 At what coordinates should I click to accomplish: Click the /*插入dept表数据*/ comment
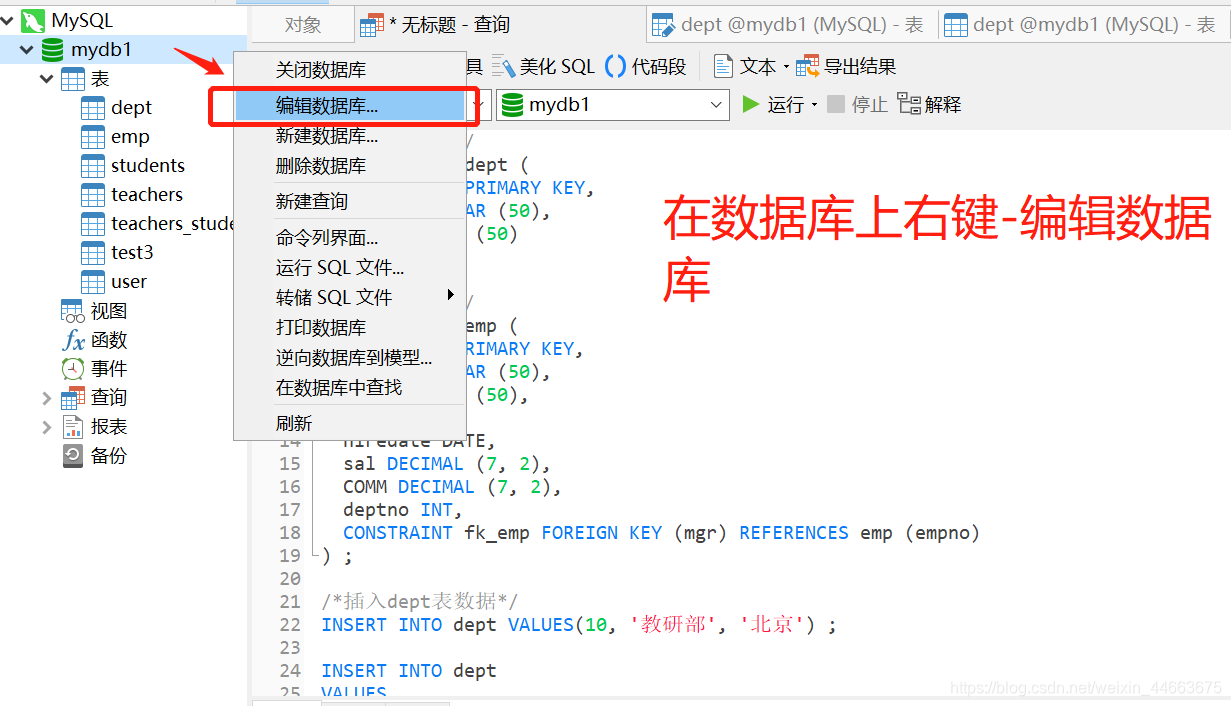(420, 601)
